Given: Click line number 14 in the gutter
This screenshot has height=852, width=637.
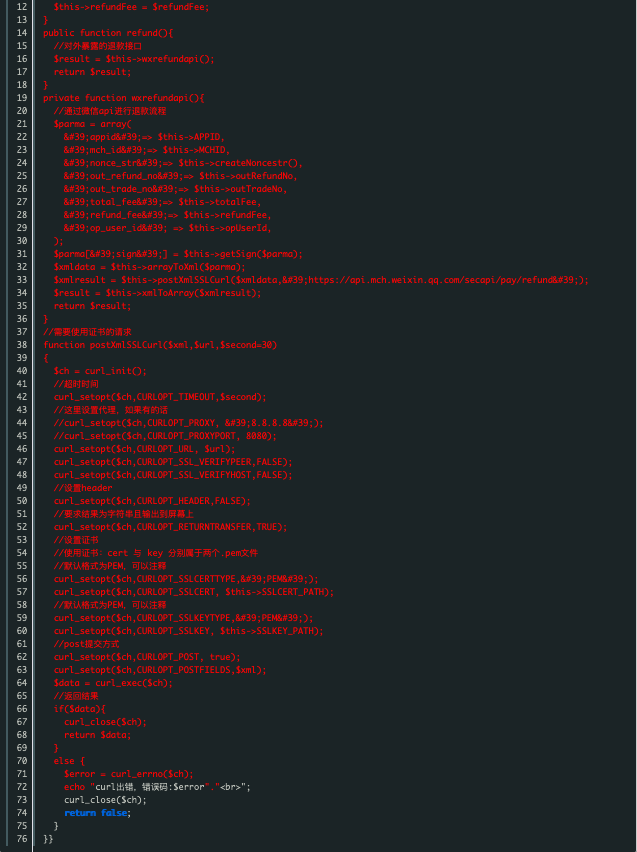Looking at the screenshot, I should click(22, 33).
